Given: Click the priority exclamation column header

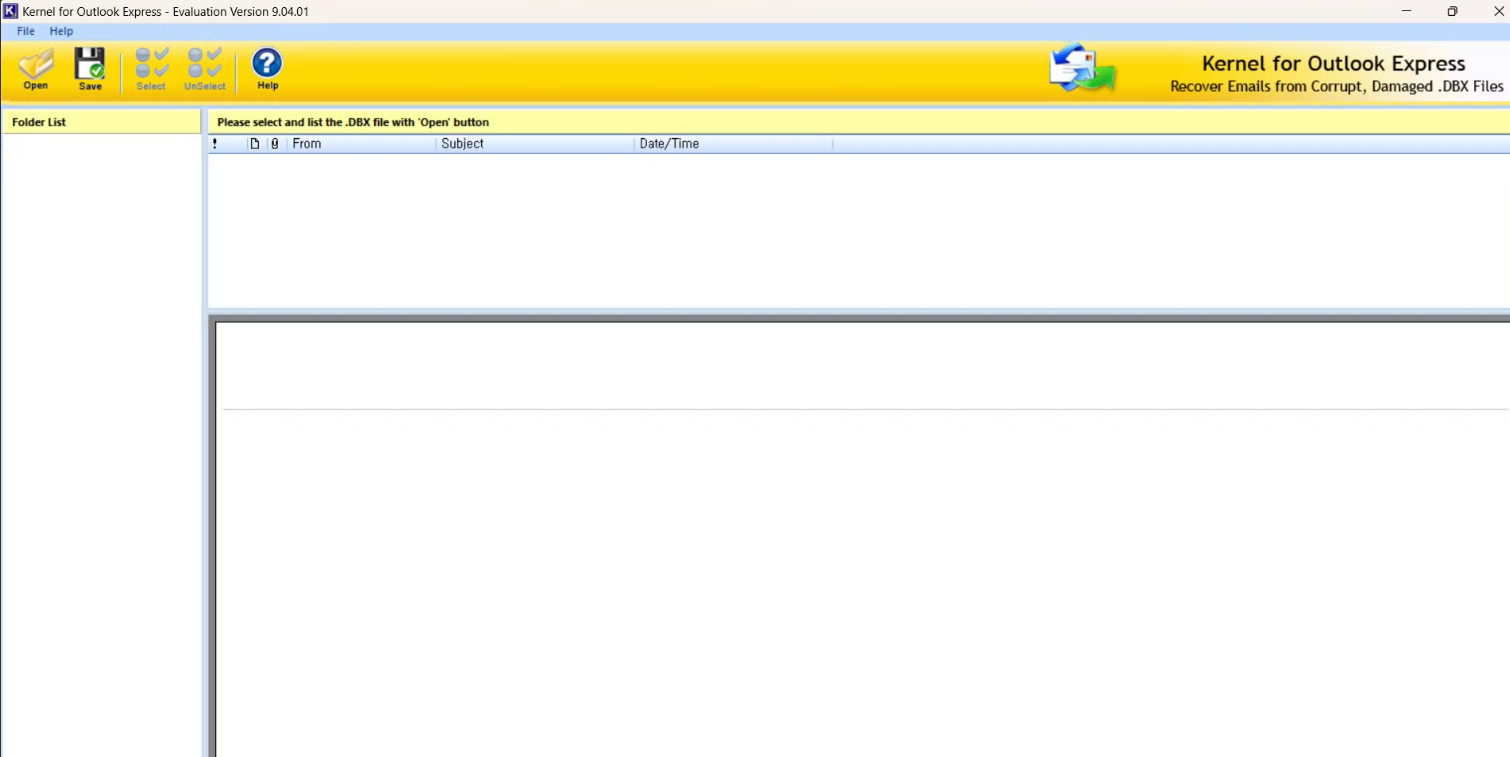Looking at the screenshot, I should [x=215, y=144].
